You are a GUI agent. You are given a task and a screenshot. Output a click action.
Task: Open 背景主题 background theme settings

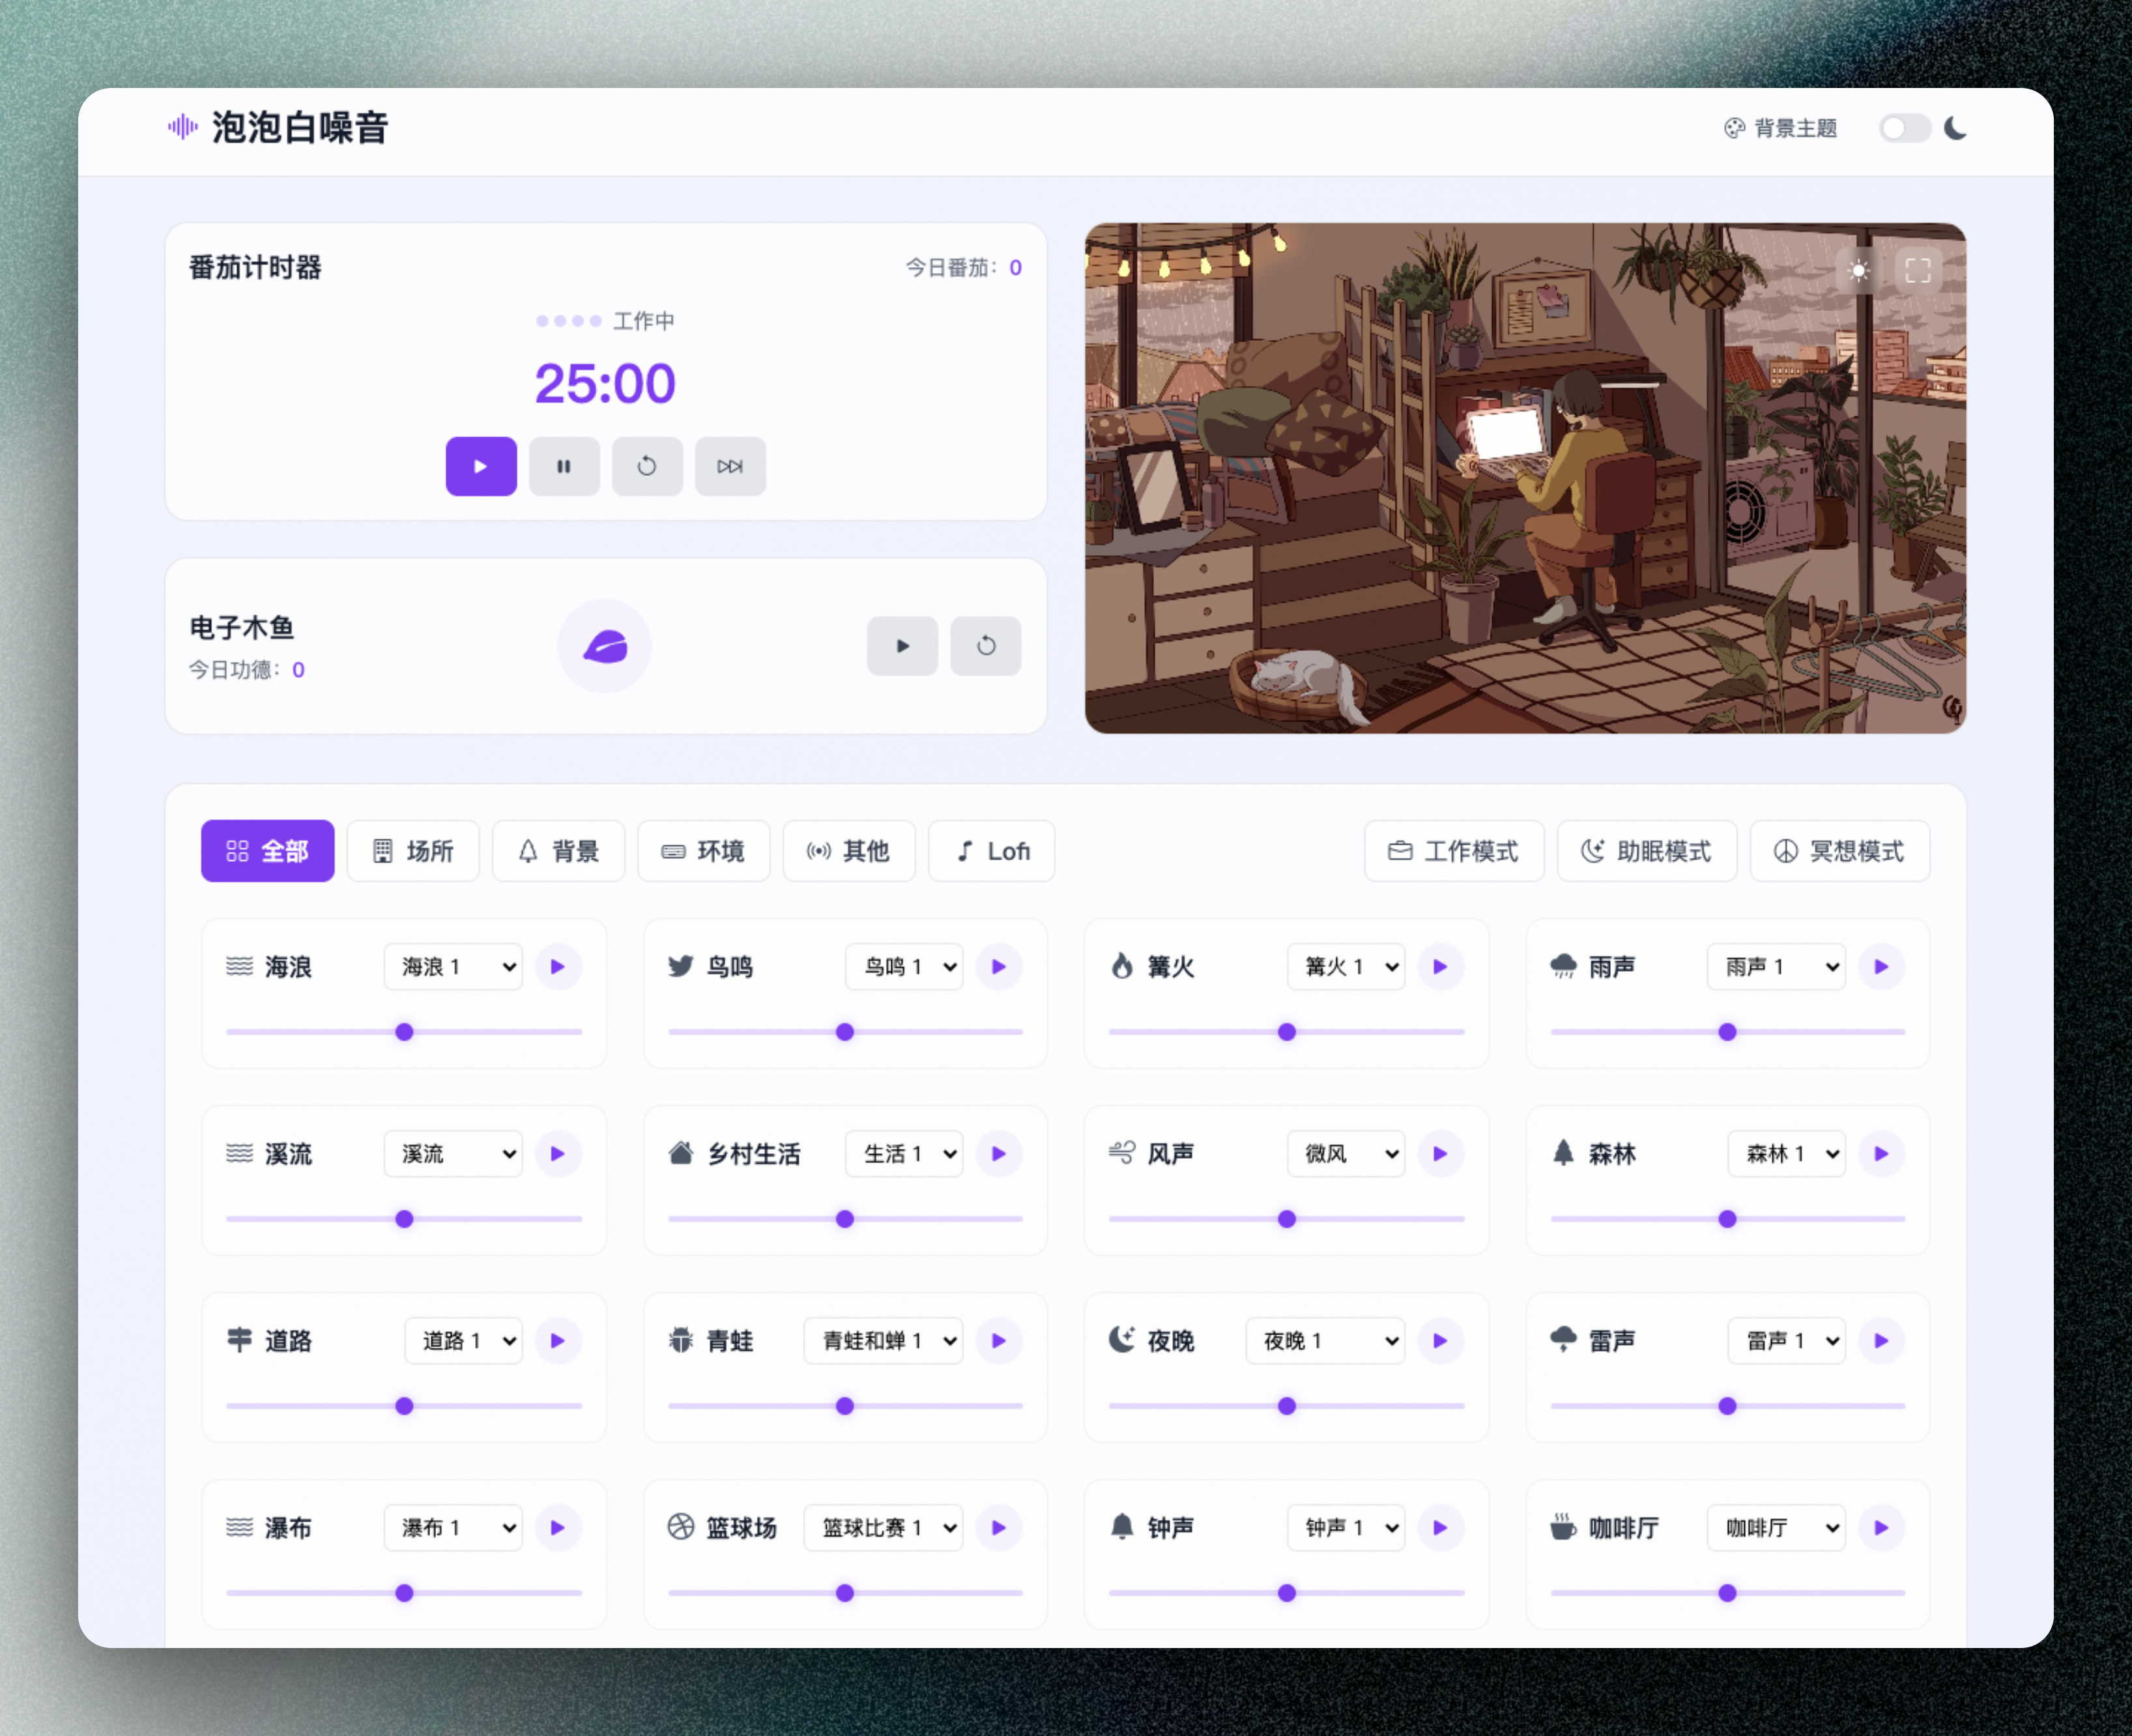tap(1780, 128)
